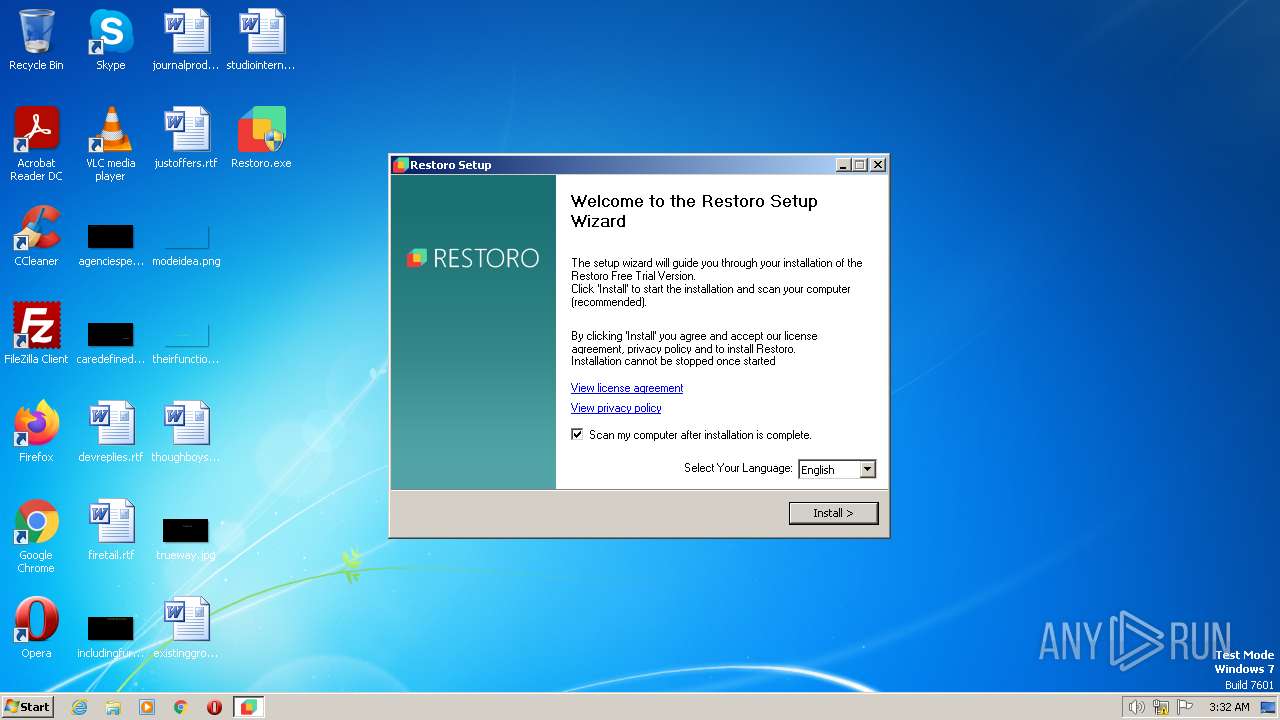Viewport: 1280px width, 720px height.
Task: Uncheck Scan my computer after installation
Action: coord(577,435)
